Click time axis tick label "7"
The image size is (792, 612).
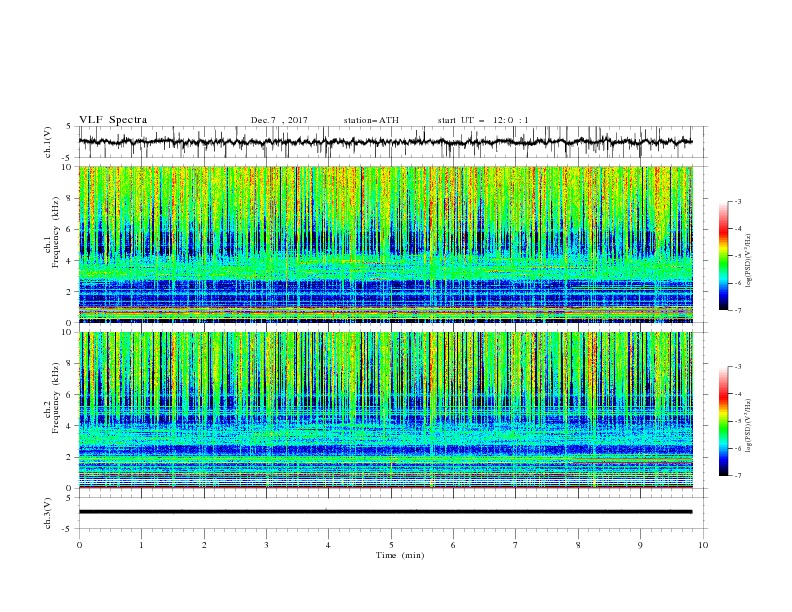(516, 545)
